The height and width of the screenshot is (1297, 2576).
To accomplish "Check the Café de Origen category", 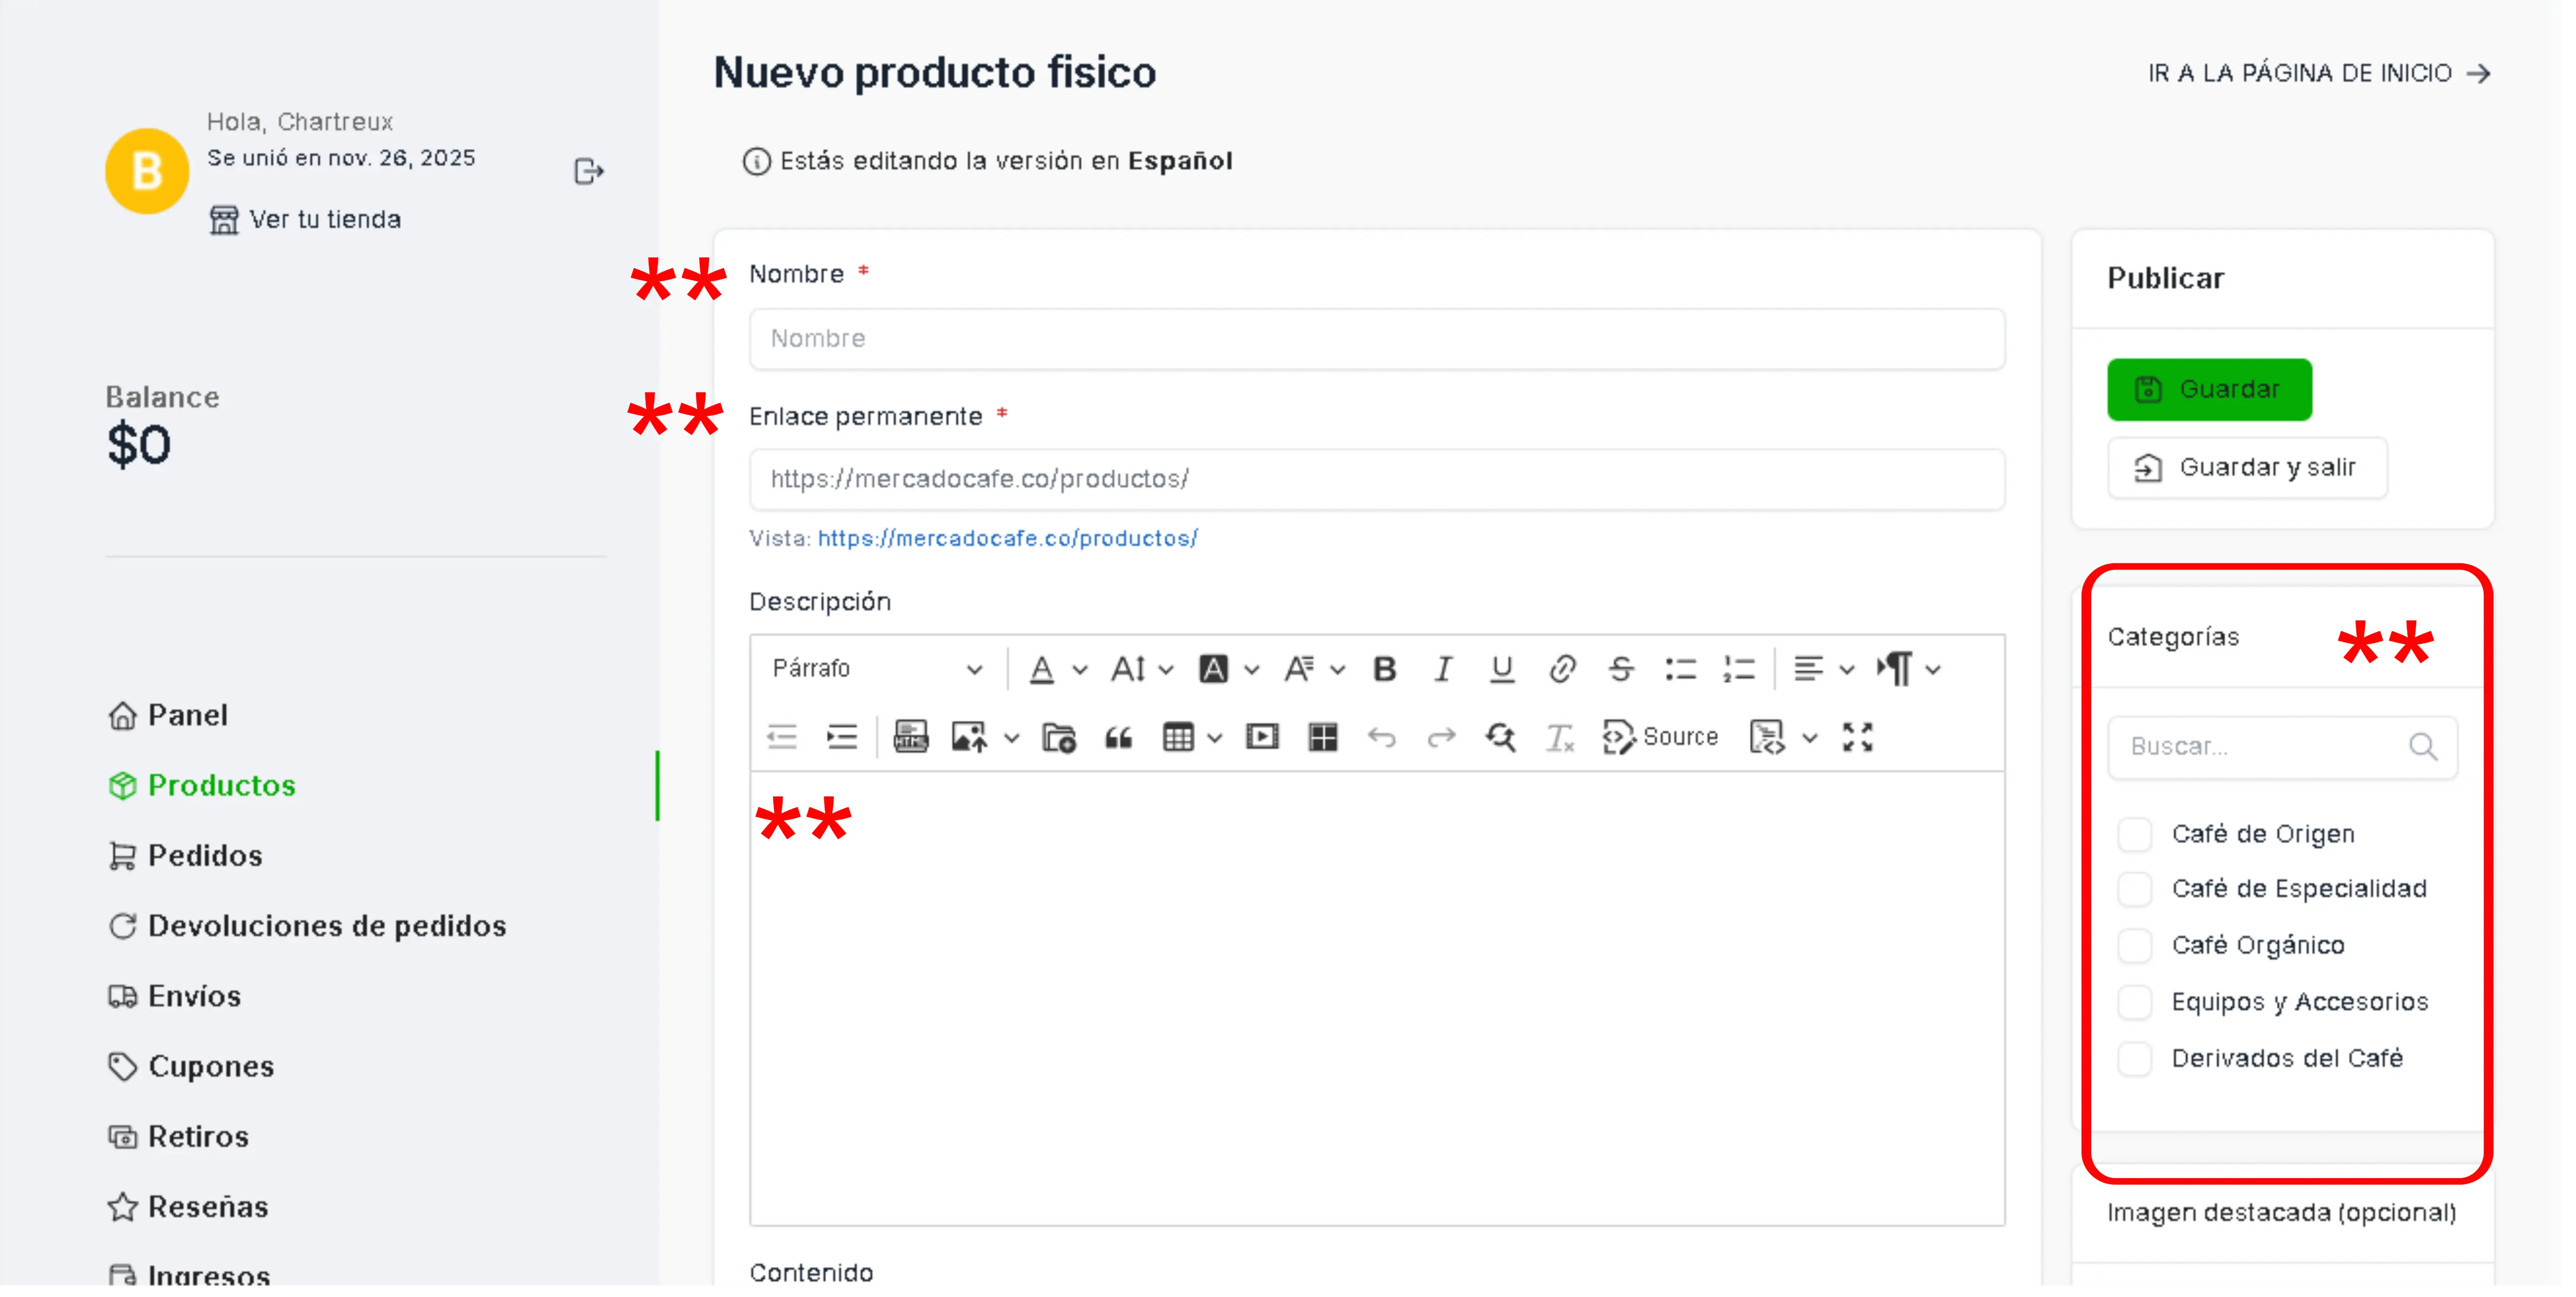I will click(x=2134, y=835).
